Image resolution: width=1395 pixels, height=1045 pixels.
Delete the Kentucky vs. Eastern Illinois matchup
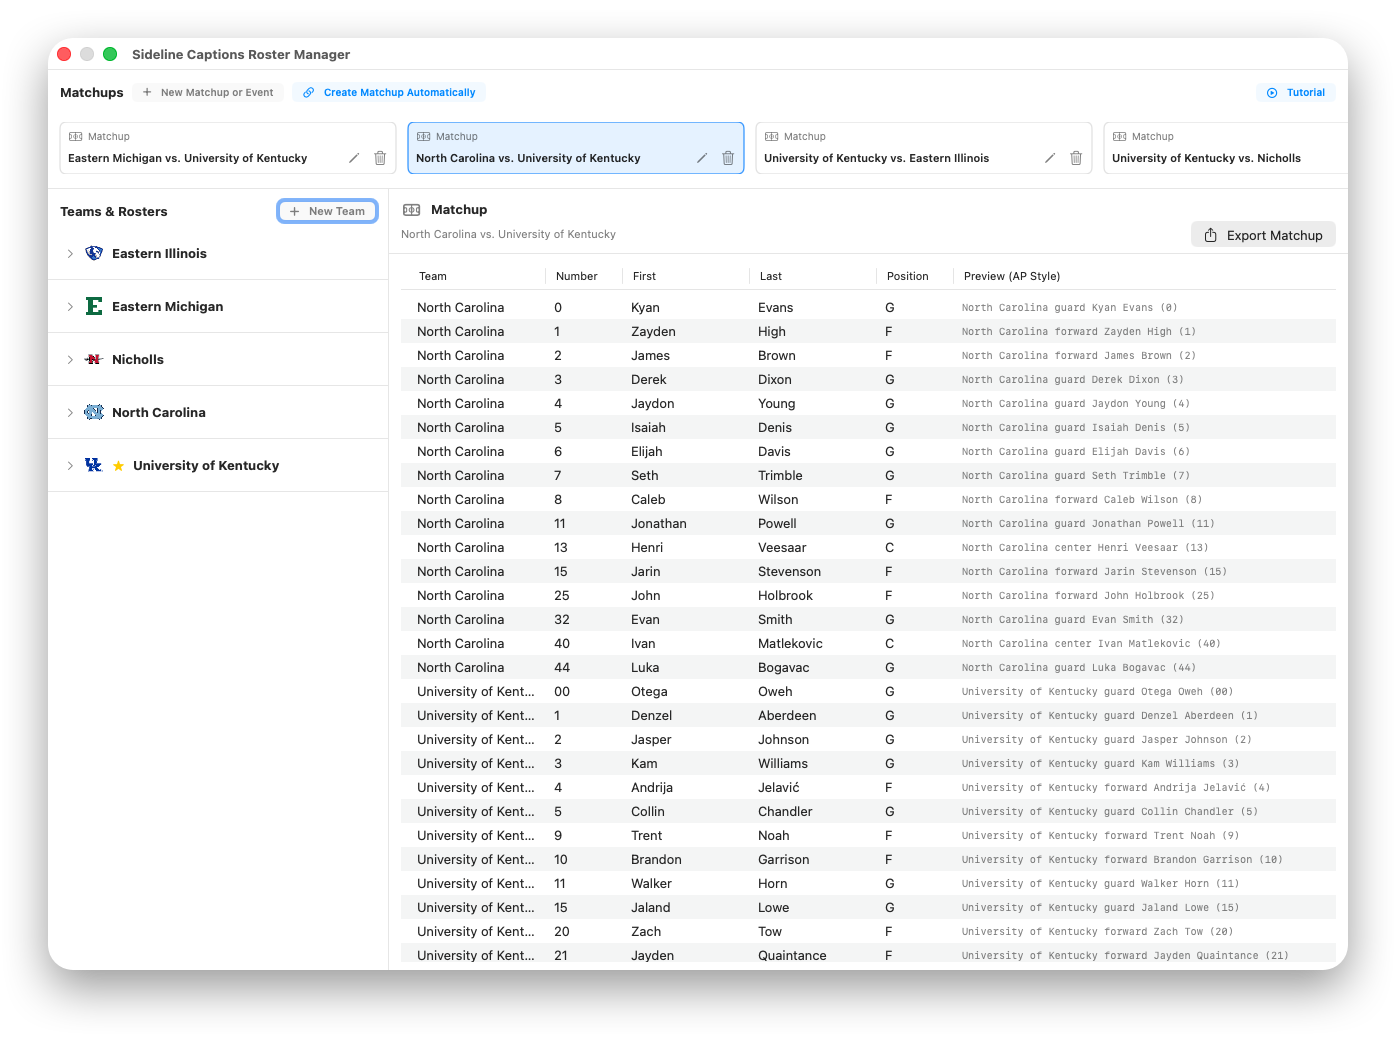tap(1076, 158)
